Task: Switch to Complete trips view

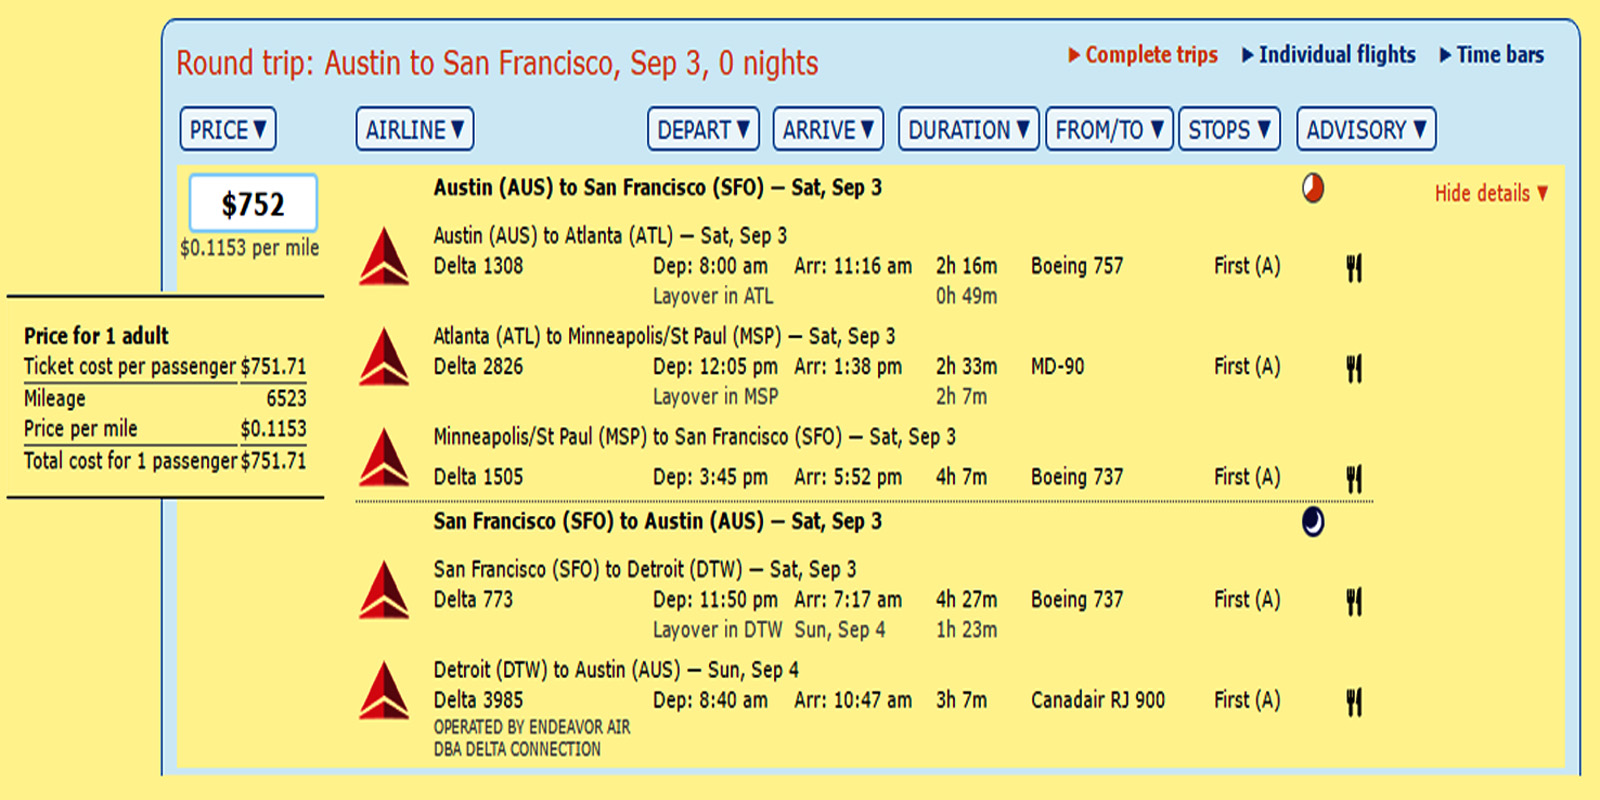Action: (x=1143, y=55)
